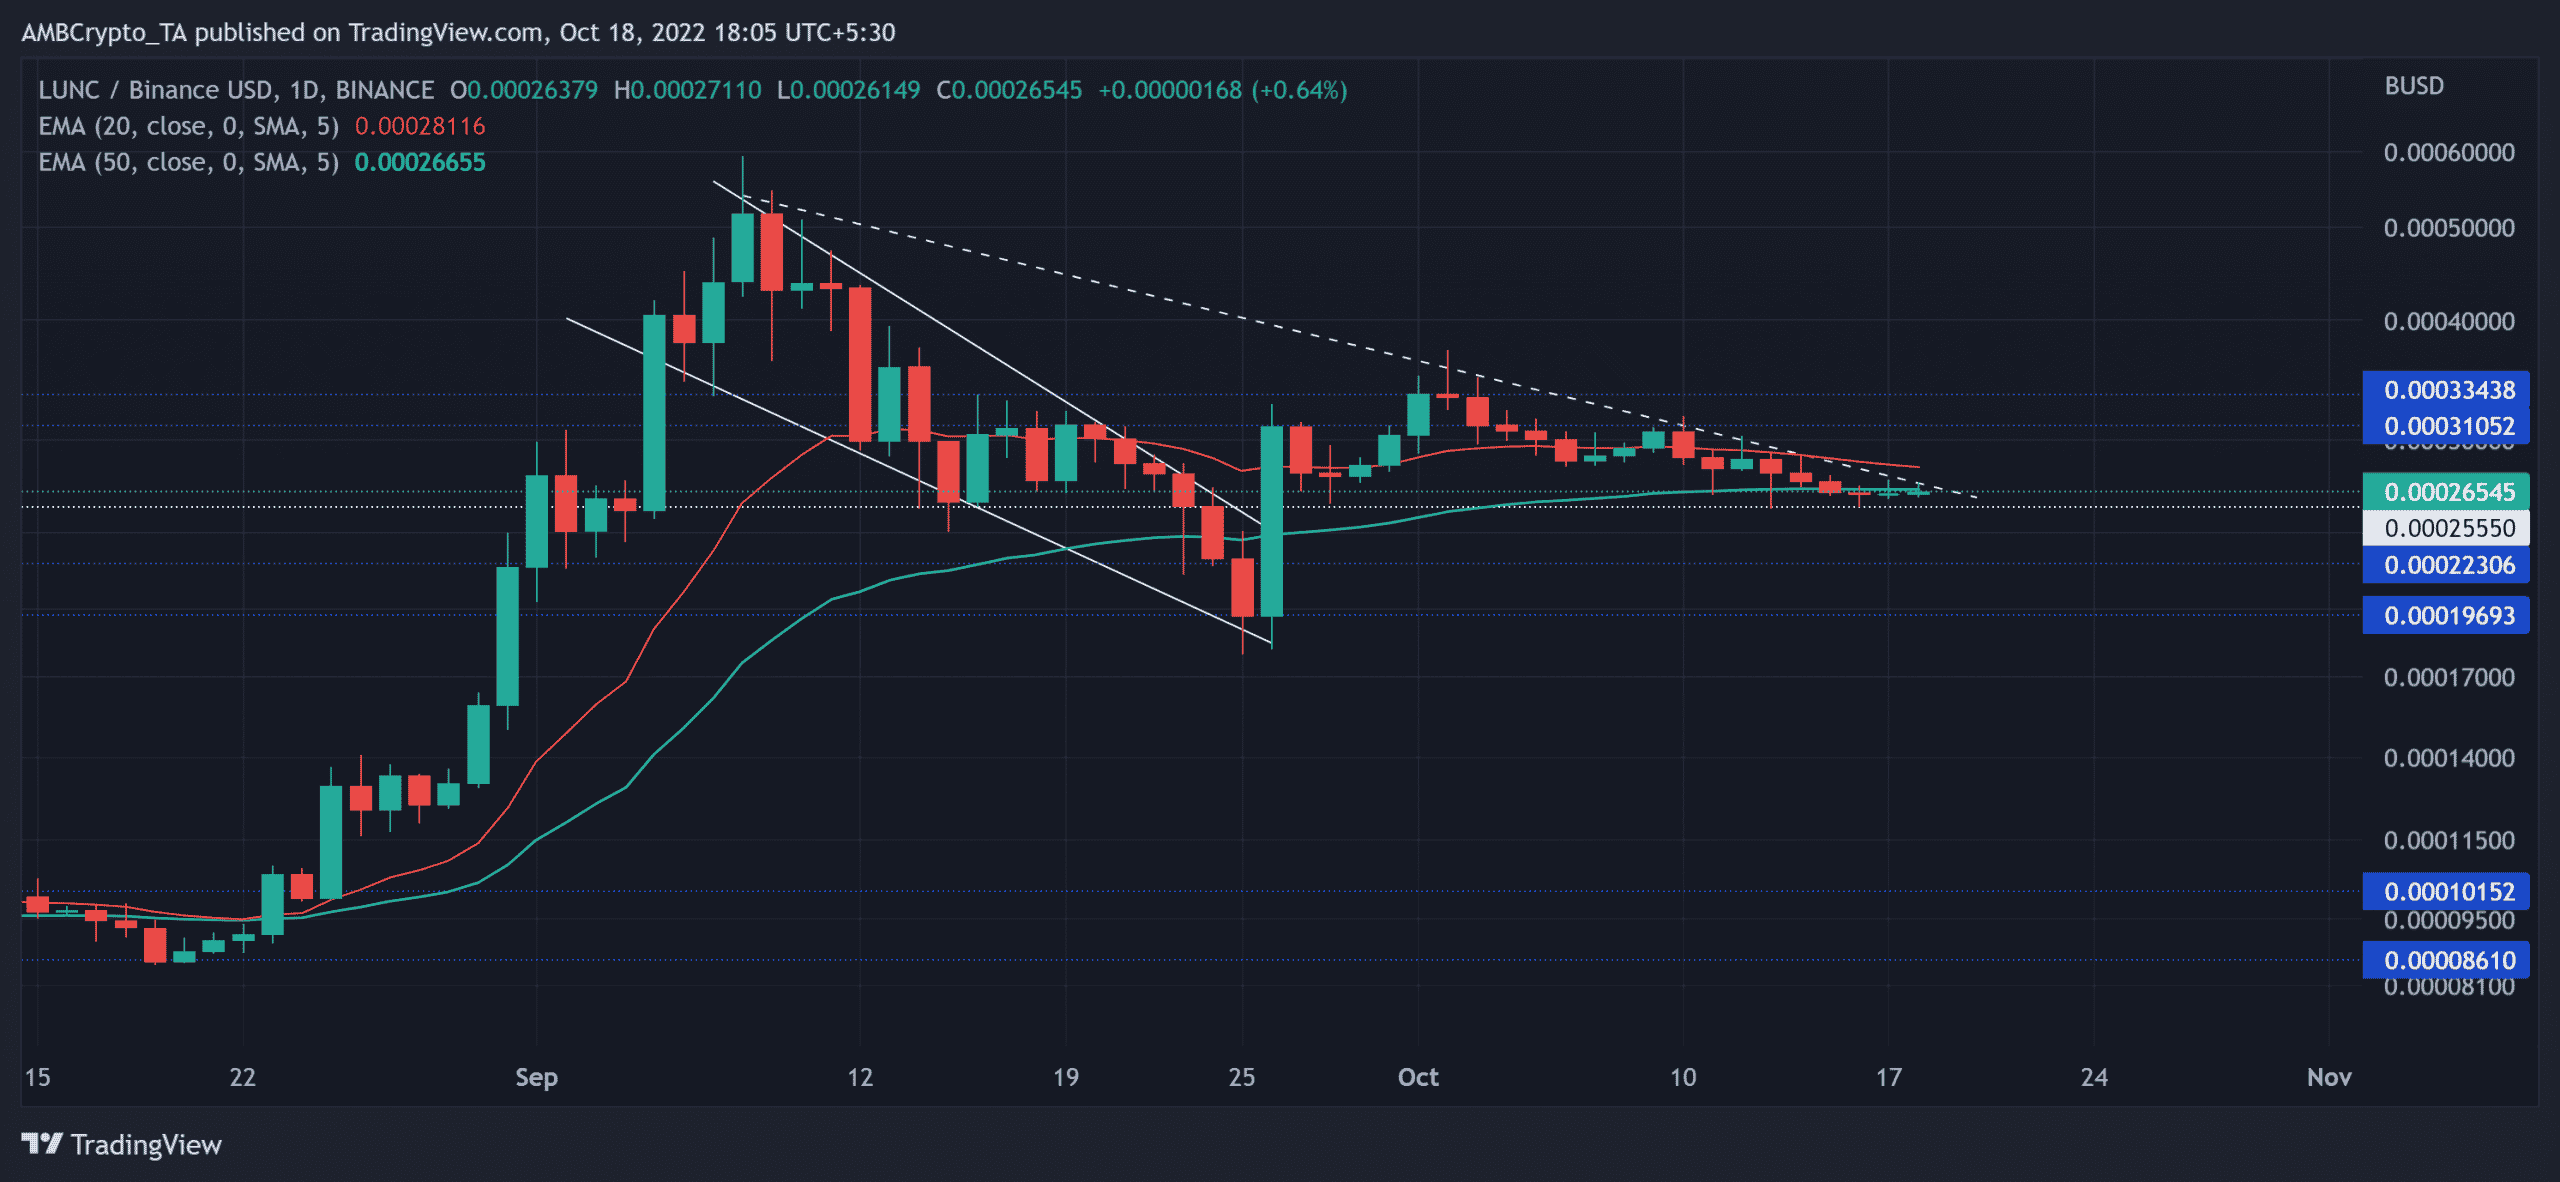Click the 0.00008610 price level label
Screen dimensions: 2560x1182
2446,960
